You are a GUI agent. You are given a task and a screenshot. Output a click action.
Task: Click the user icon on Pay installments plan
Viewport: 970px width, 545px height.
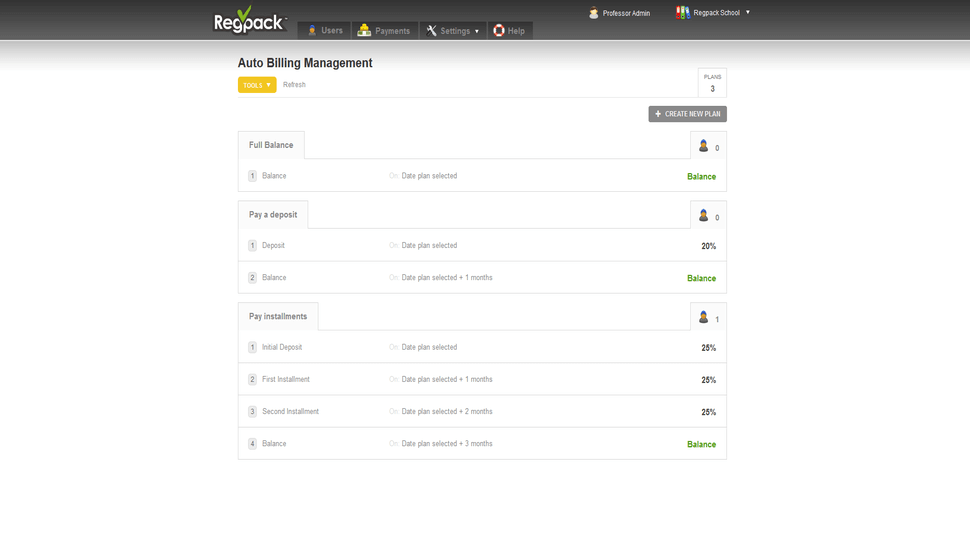coord(703,317)
